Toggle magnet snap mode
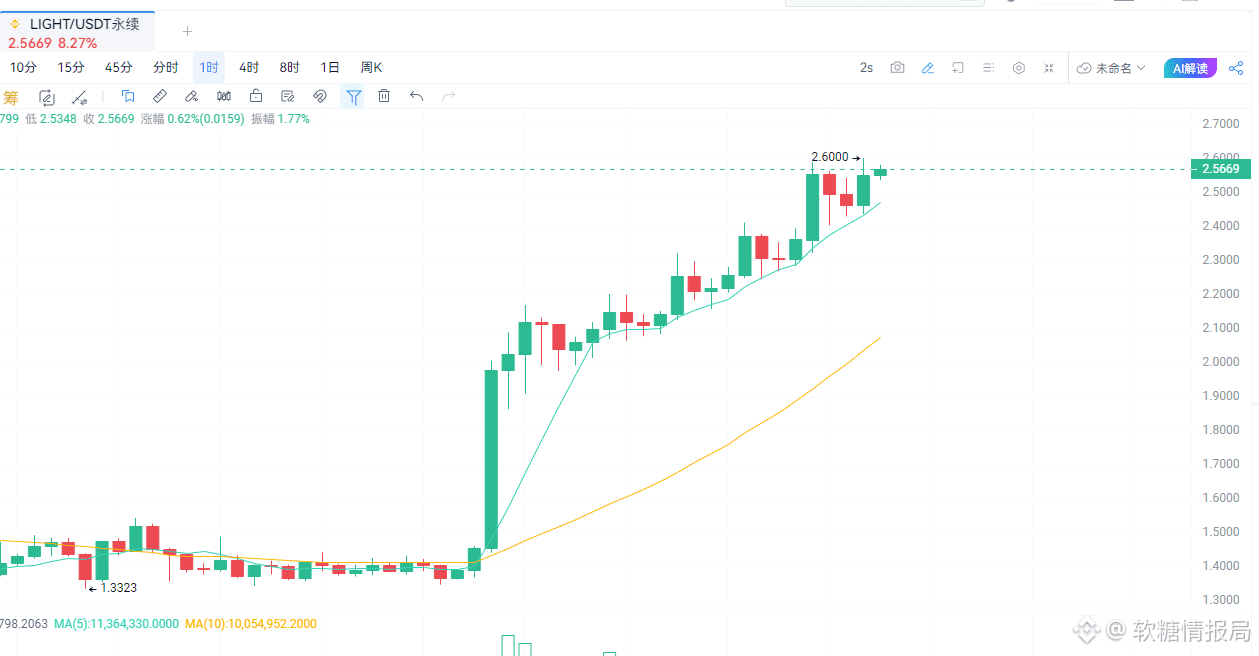1259x656 pixels. coord(319,97)
